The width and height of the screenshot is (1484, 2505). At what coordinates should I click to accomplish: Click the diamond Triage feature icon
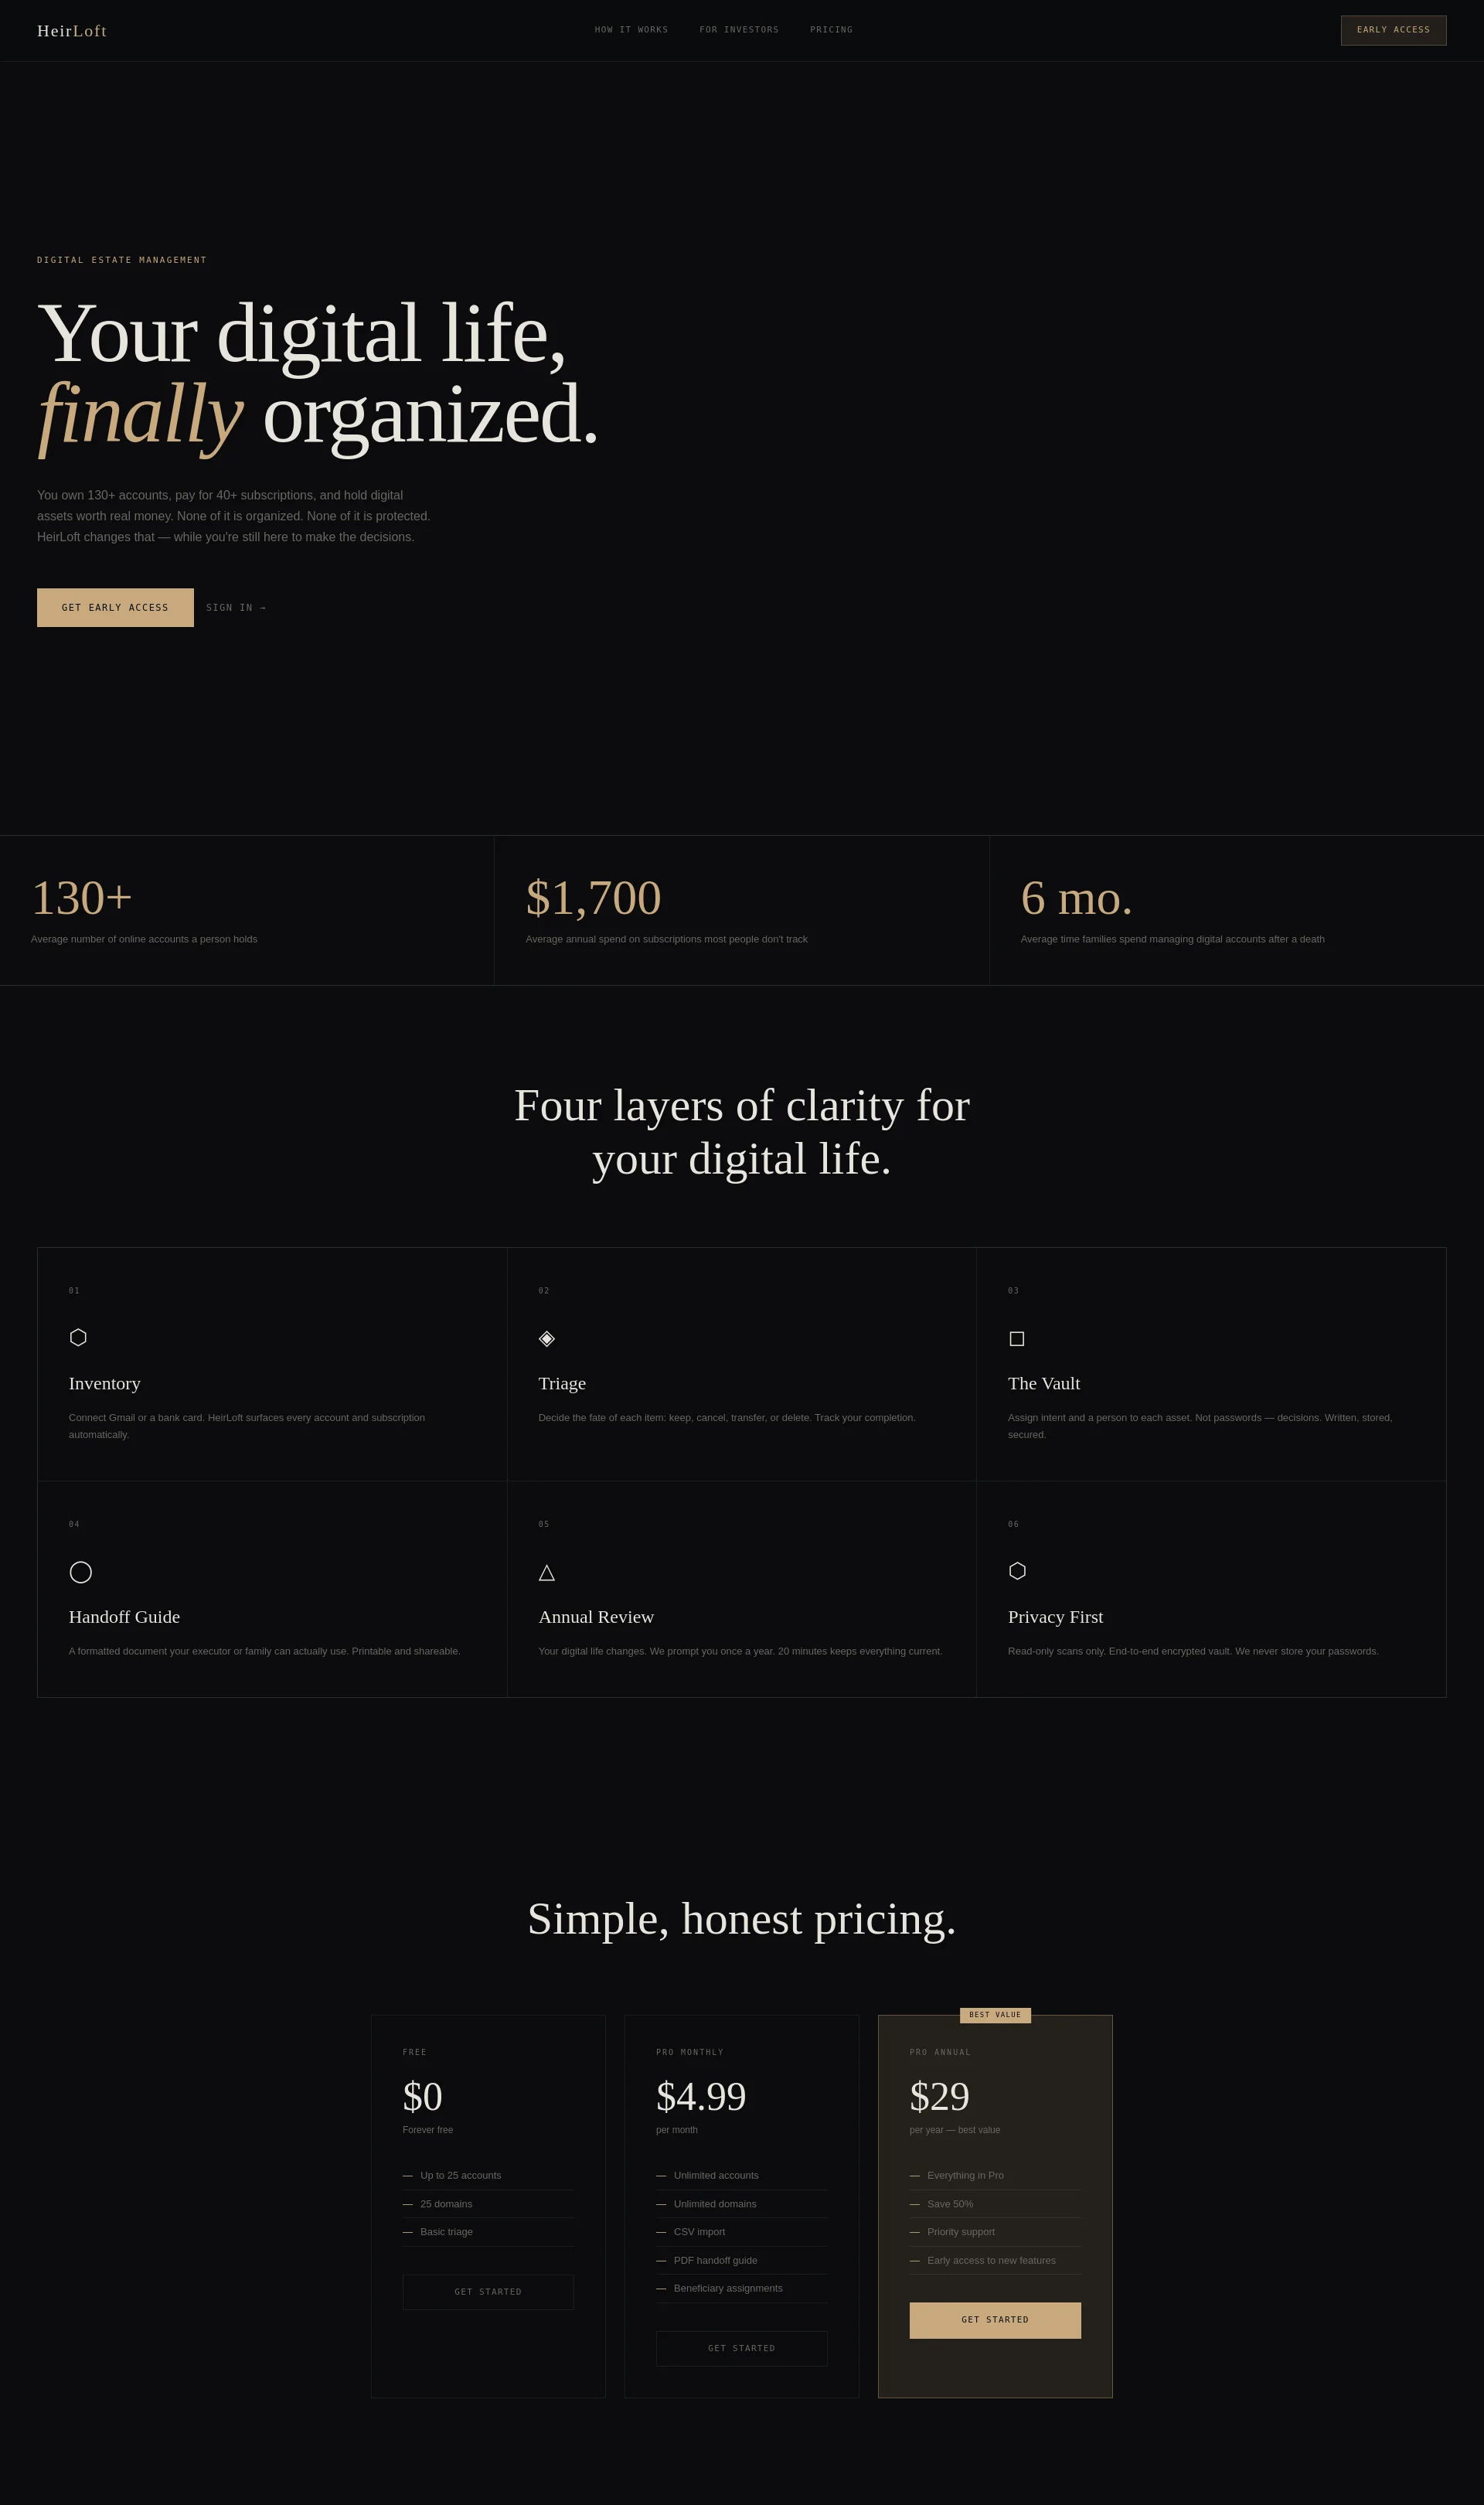pos(546,1338)
